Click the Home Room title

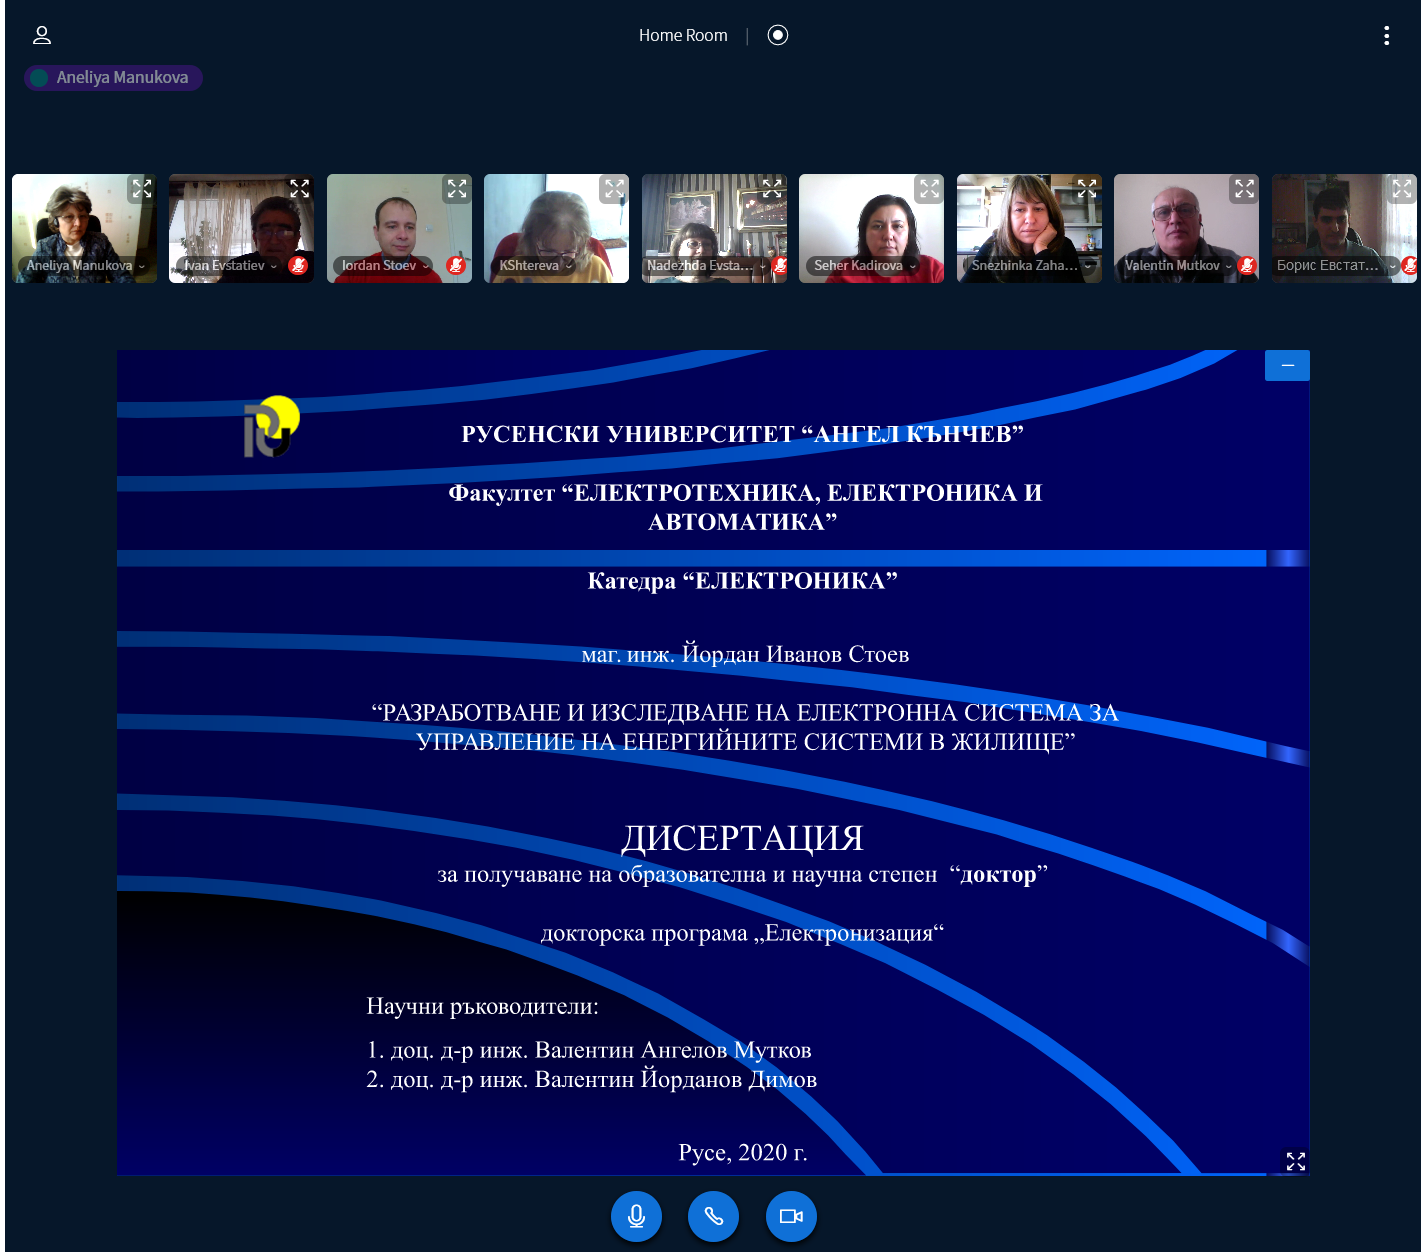pos(683,35)
